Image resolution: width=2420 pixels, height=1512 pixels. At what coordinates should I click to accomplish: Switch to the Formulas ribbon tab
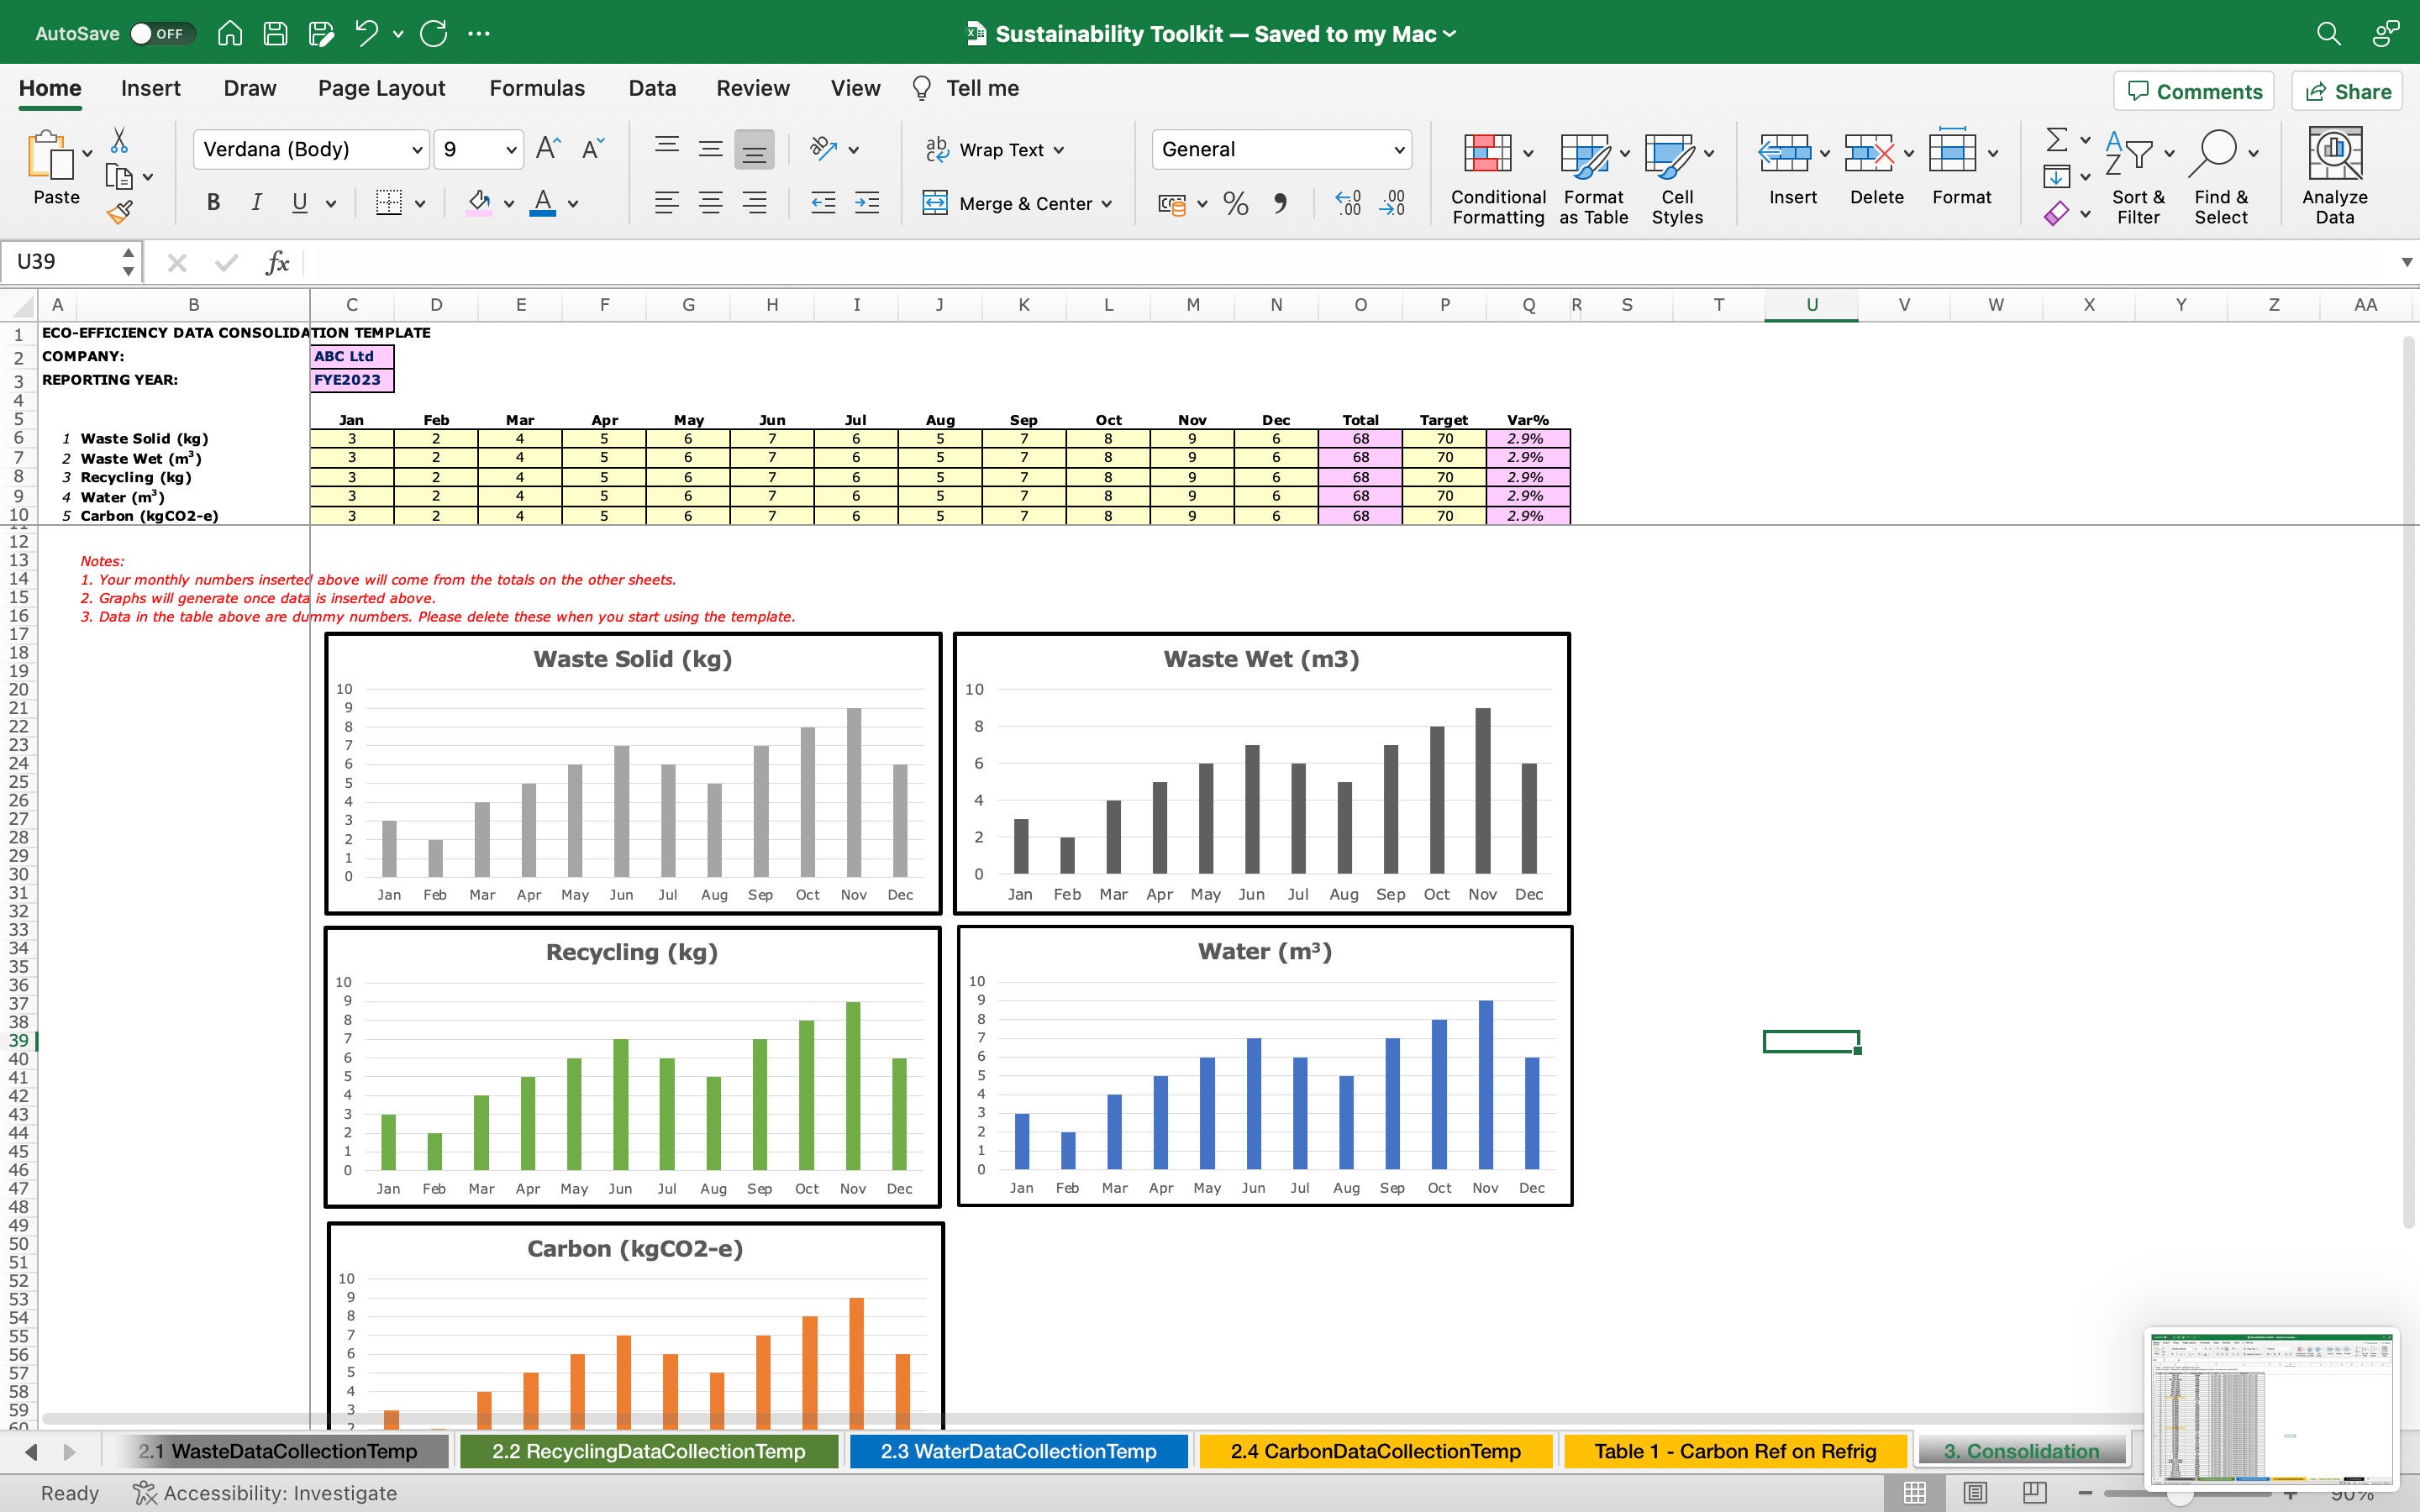tap(536, 88)
